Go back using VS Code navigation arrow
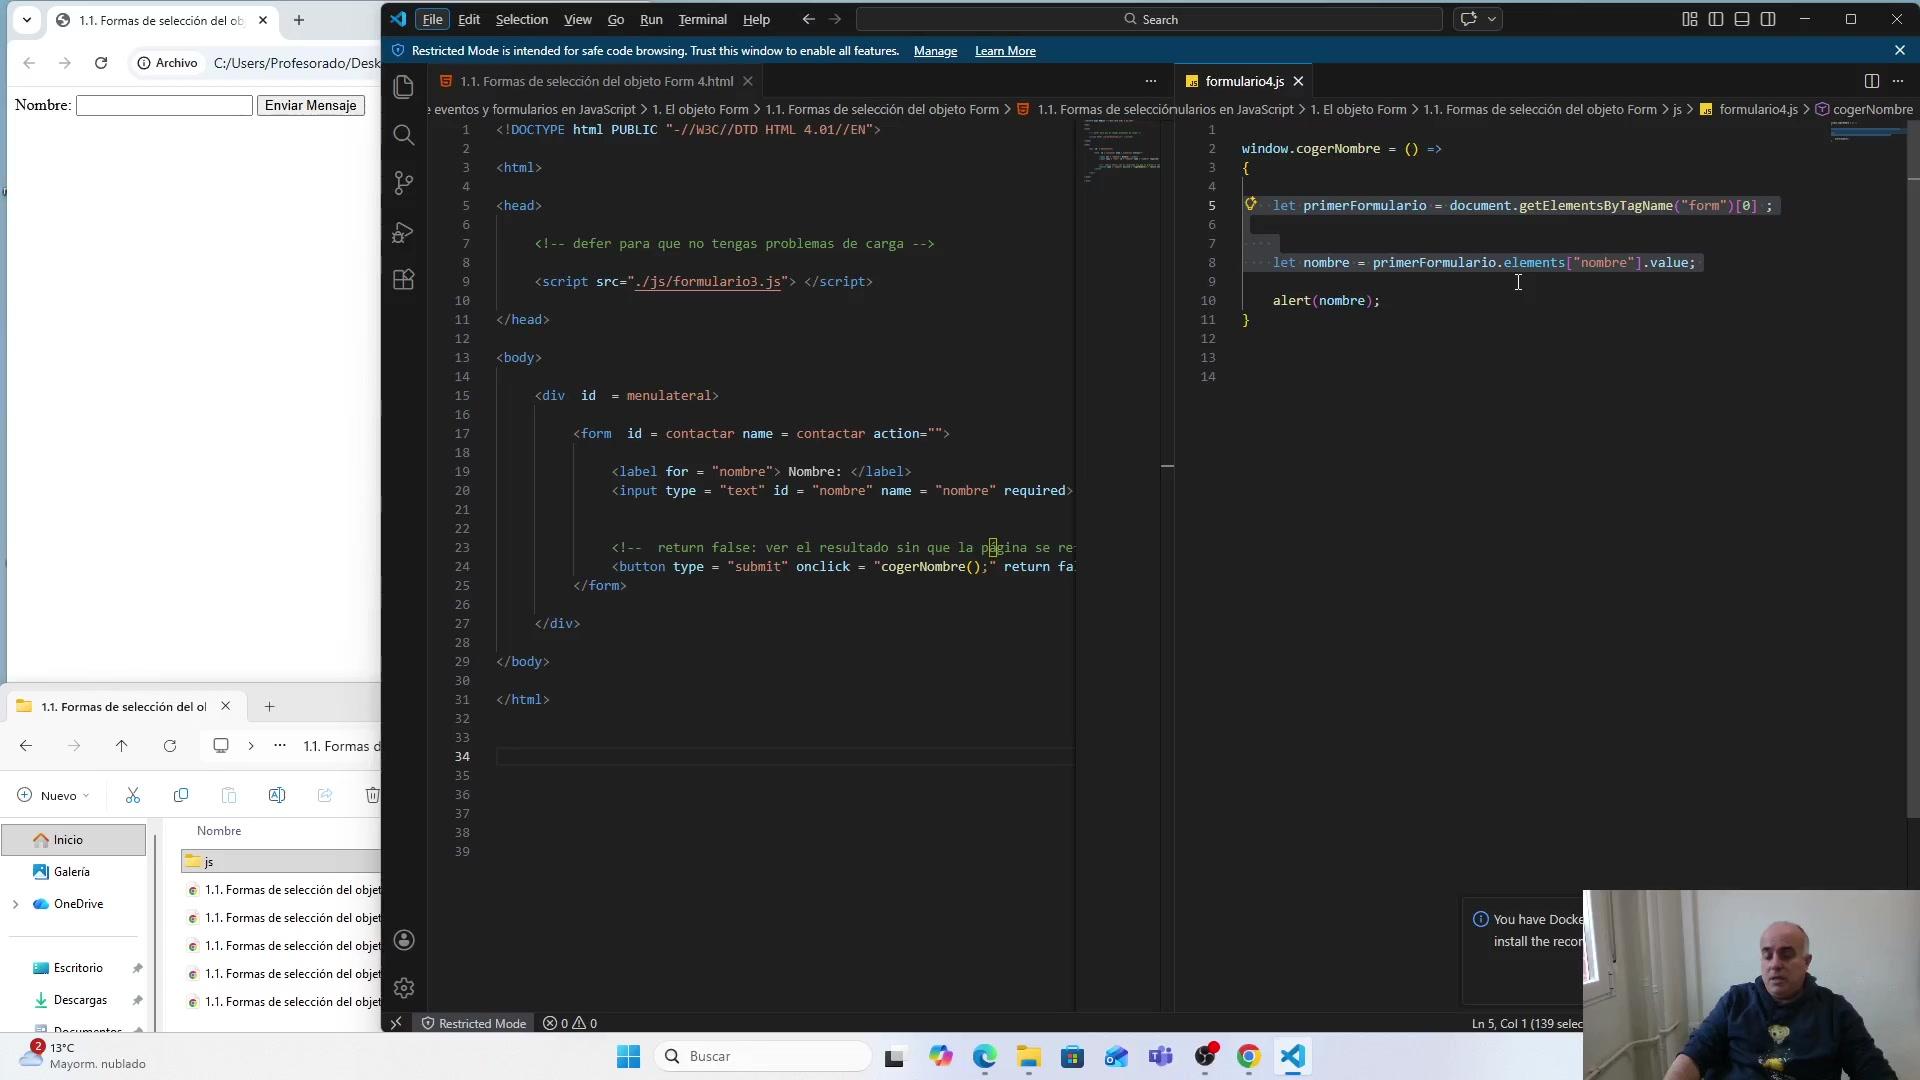 (x=809, y=19)
